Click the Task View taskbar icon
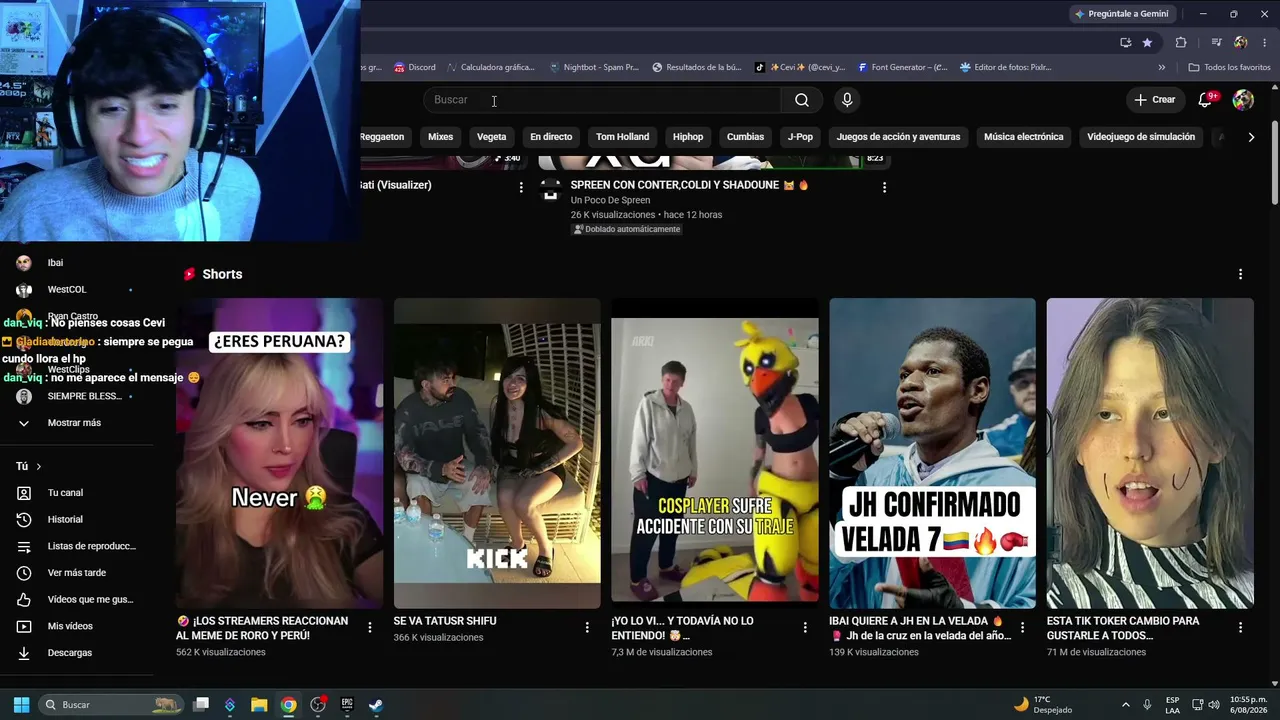Image resolution: width=1280 pixels, height=720 pixels. (x=201, y=705)
